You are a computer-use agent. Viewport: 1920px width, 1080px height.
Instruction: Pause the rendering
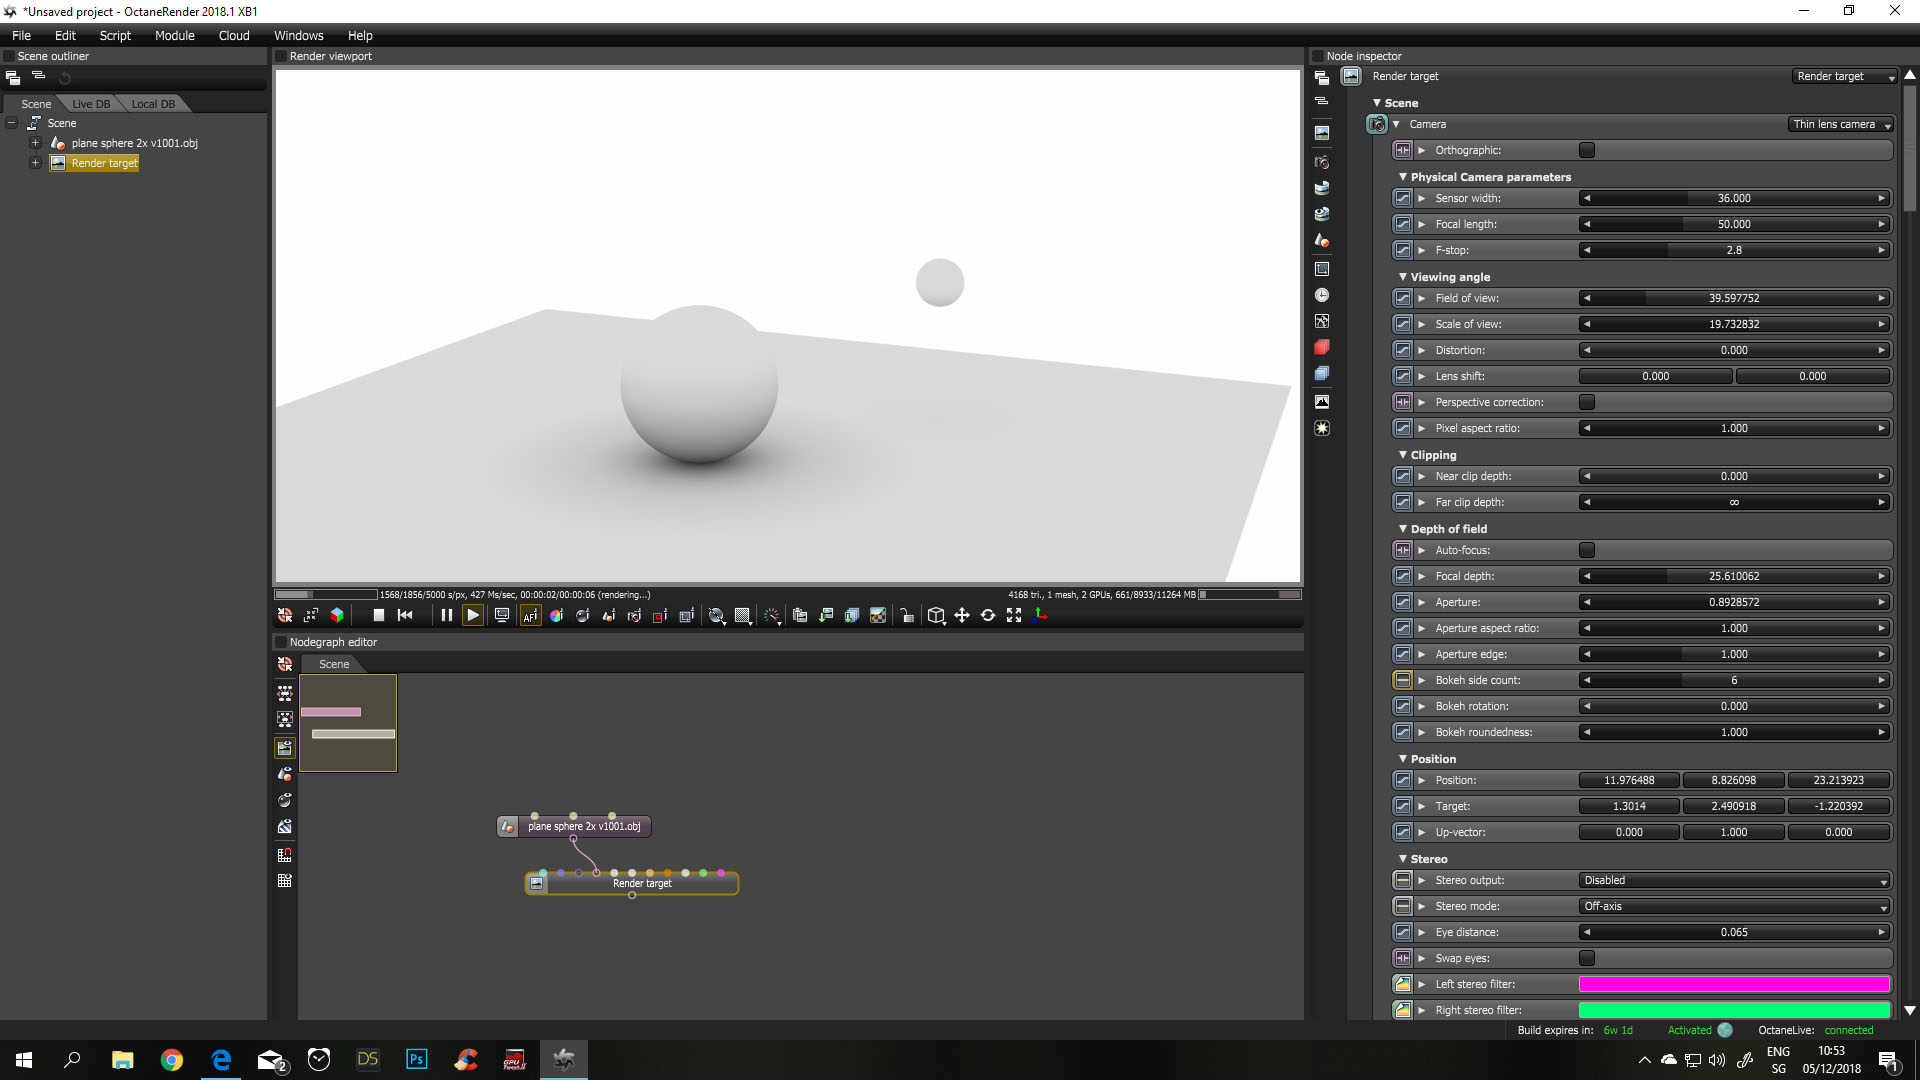pos(447,616)
